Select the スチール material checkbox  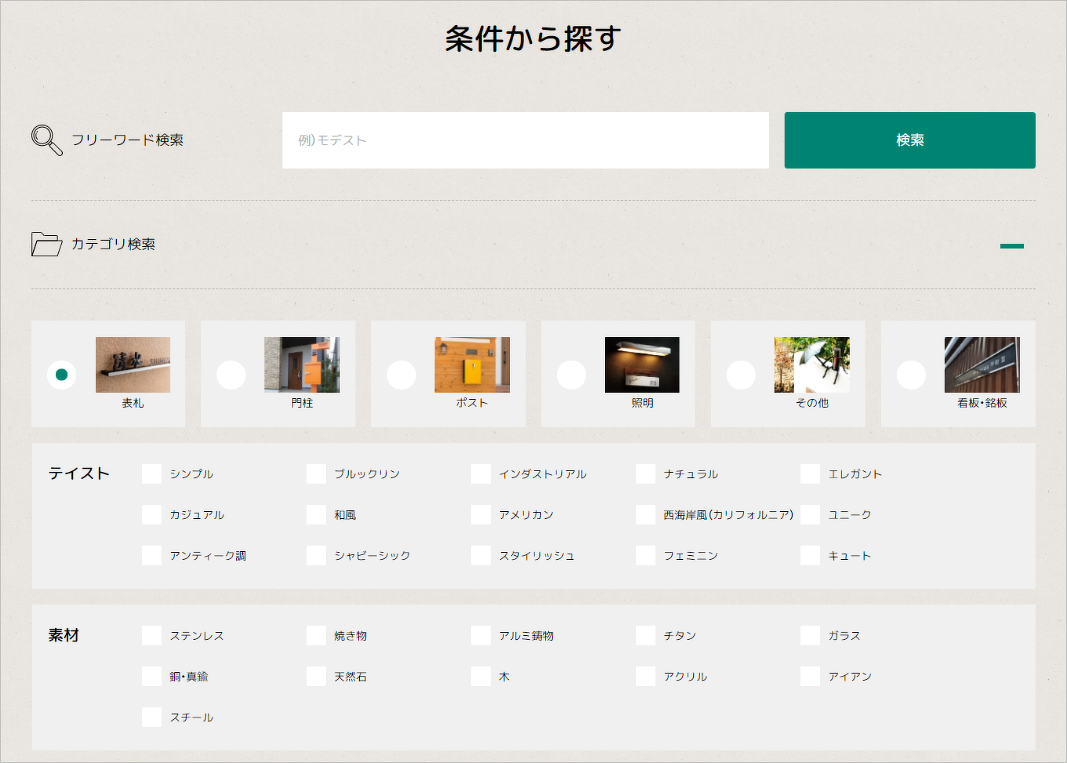point(152,717)
